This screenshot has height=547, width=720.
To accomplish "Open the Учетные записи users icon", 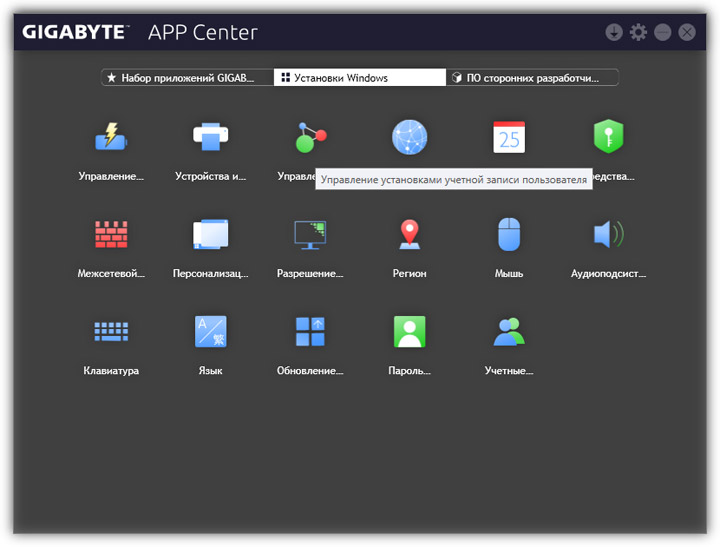I will [509, 331].
